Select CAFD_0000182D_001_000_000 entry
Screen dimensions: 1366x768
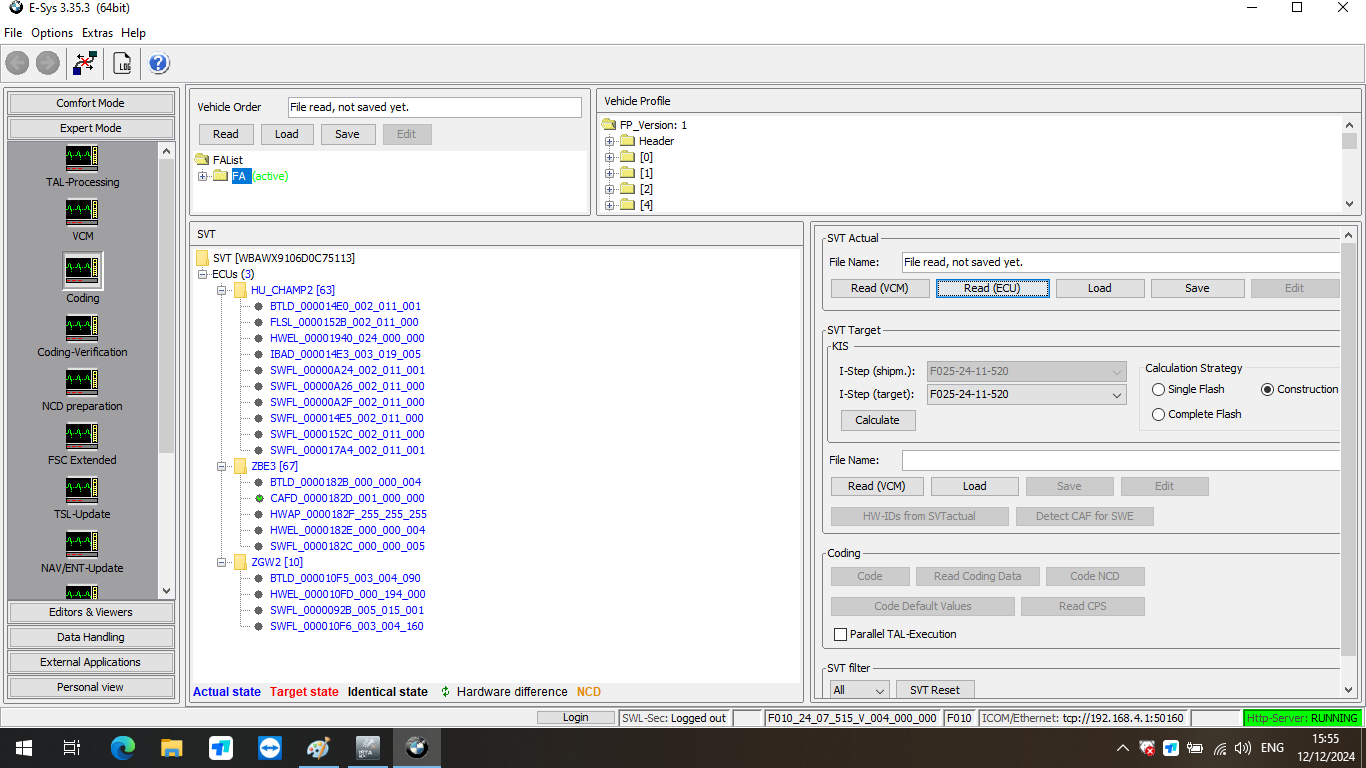point(347,498)
